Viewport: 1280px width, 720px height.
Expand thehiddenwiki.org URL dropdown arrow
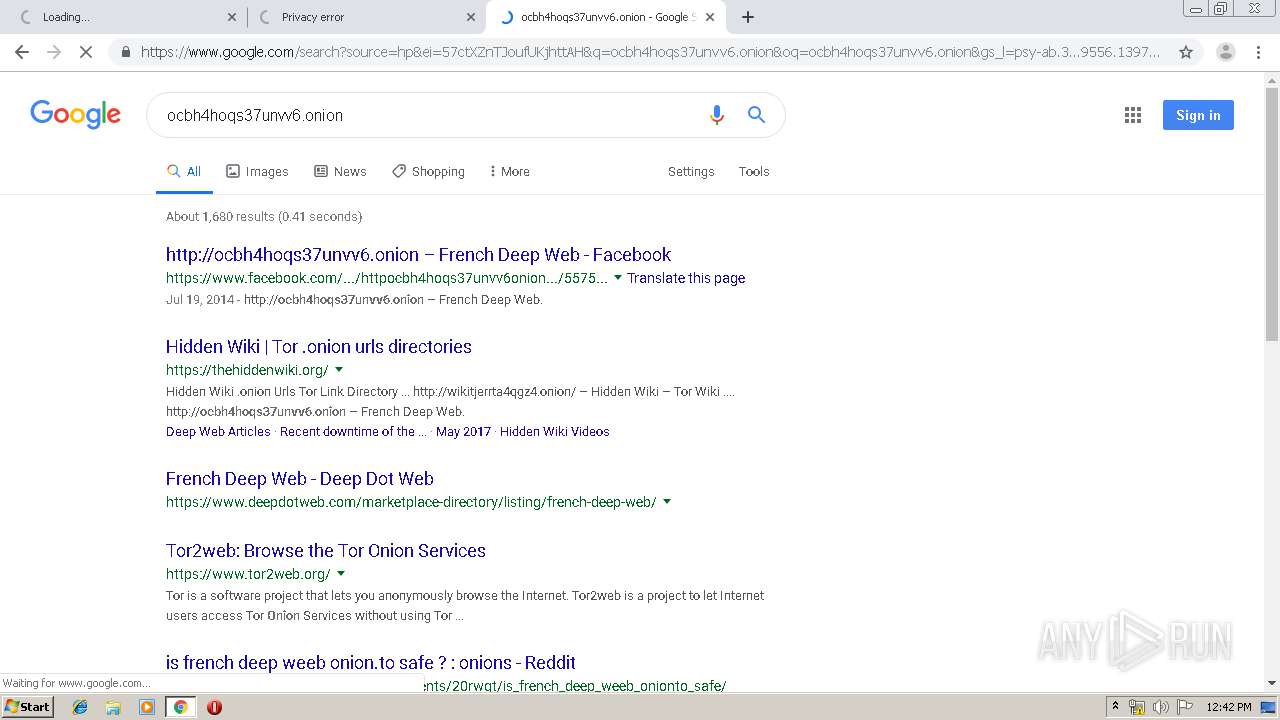339,370
